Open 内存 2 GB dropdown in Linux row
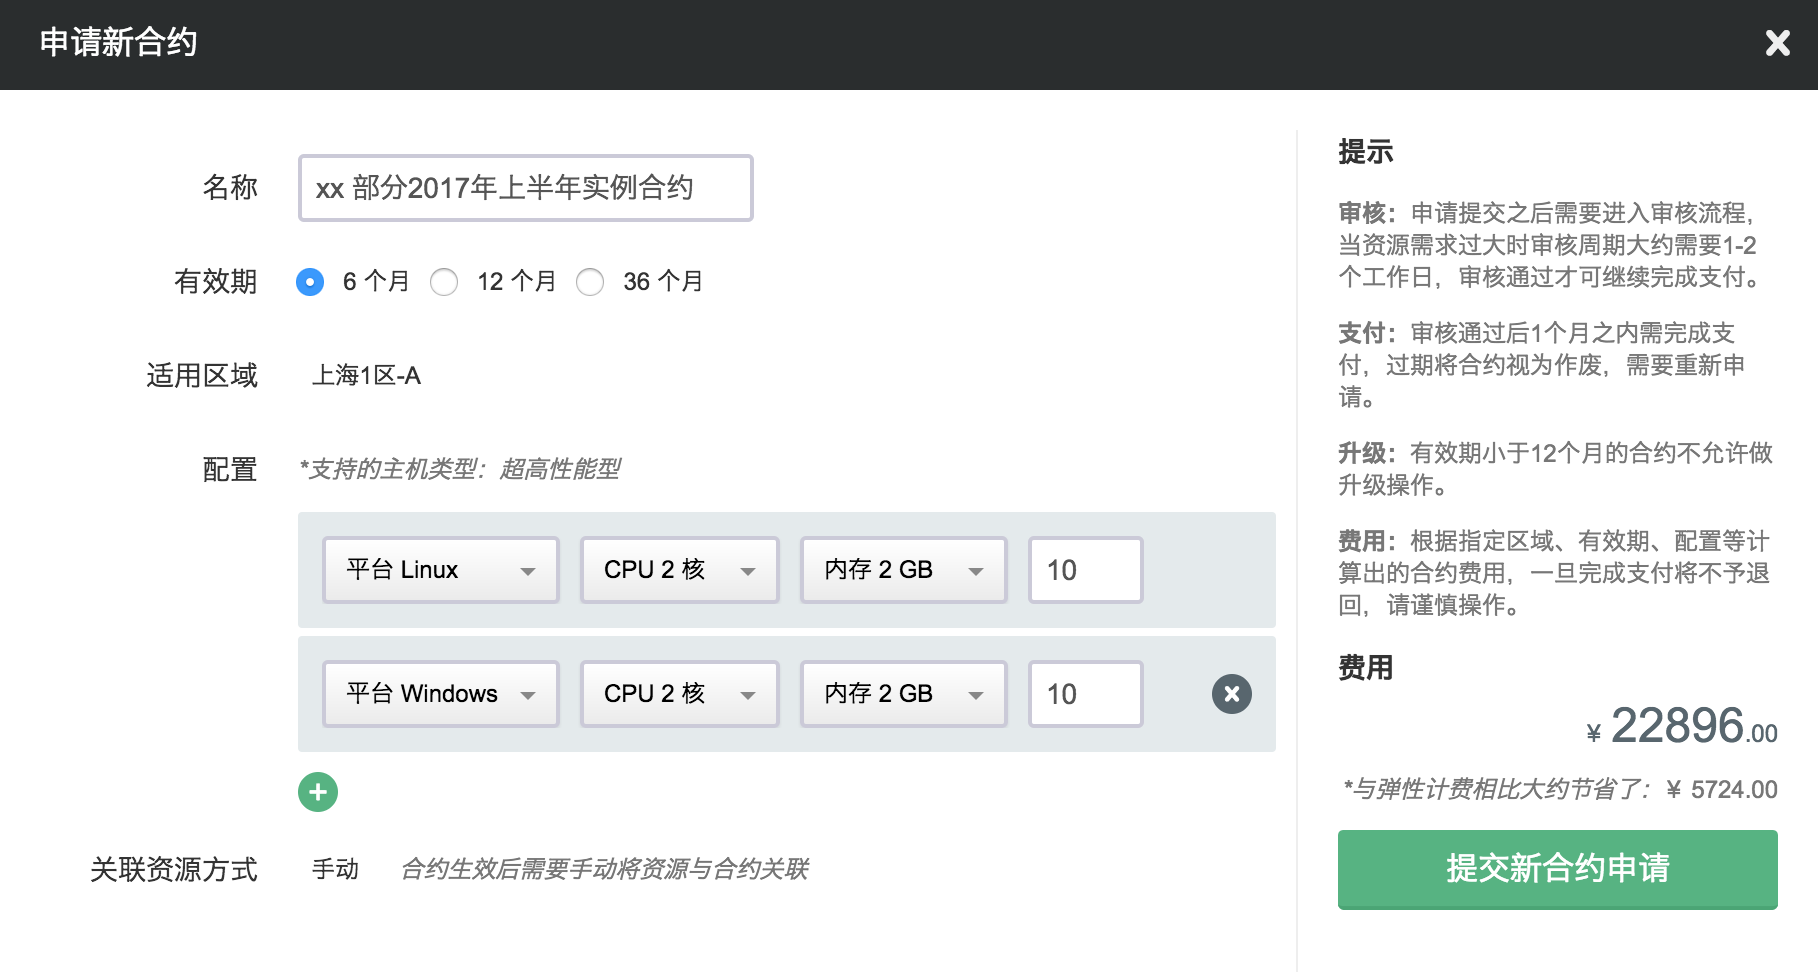1818x972 pixels. click(903, 570)
